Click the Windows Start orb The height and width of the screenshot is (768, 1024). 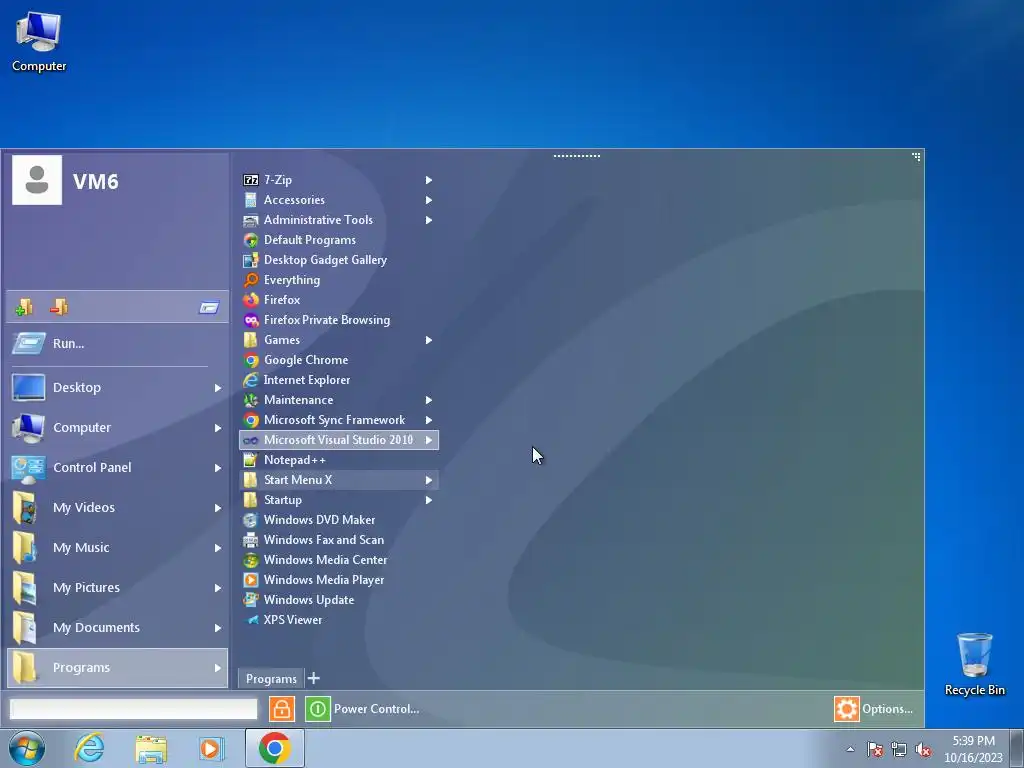pos(27,748)
